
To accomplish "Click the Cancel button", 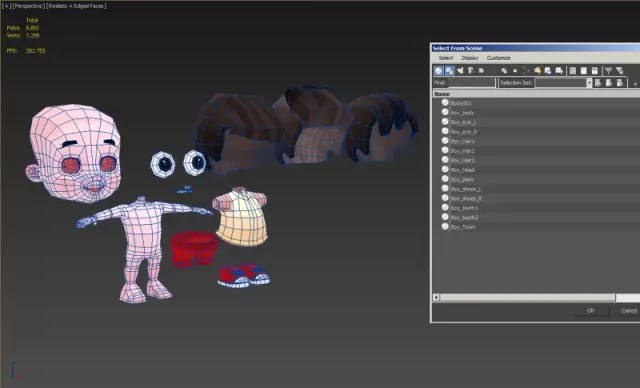I will coord(628,311).
